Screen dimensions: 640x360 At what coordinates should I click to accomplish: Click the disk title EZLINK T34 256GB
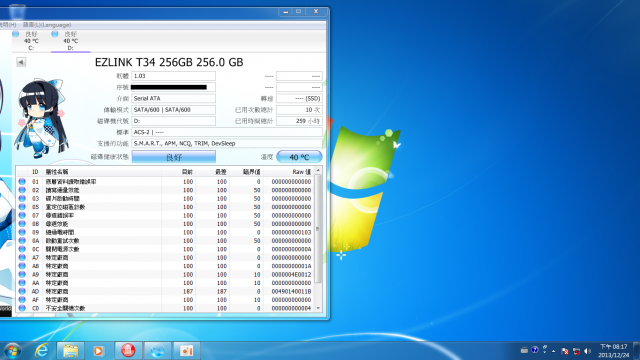coord(169,62)
